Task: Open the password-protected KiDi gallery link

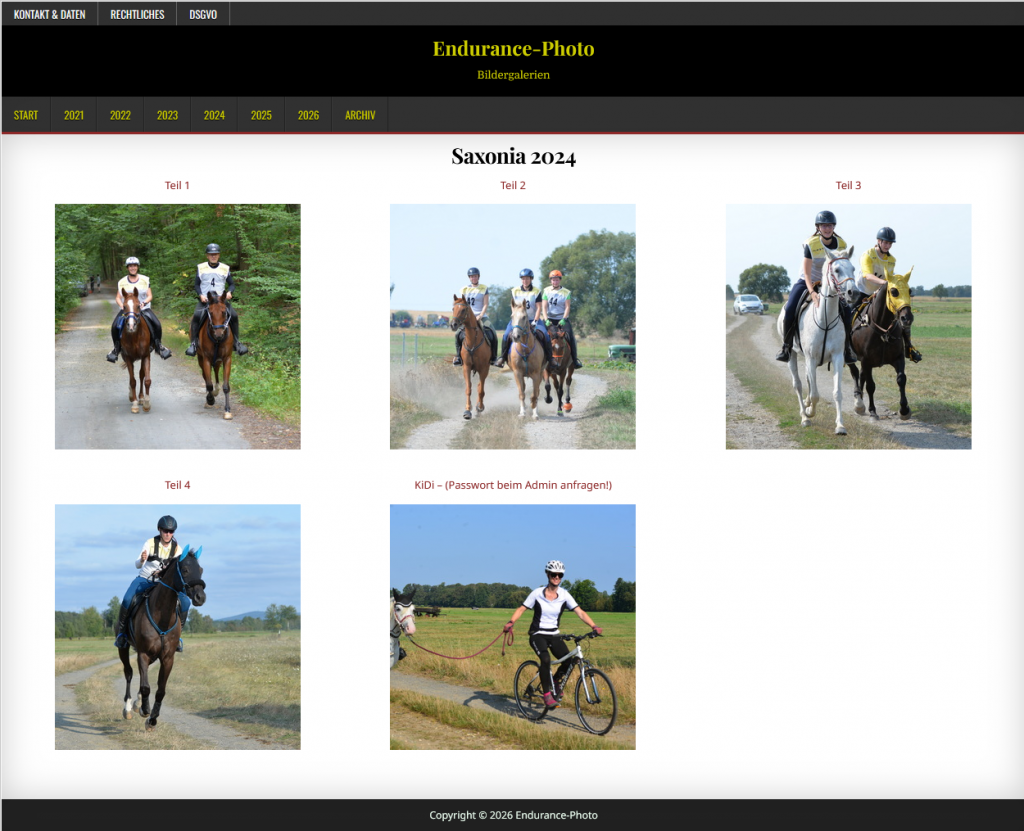Action: [x=513, y=485]
